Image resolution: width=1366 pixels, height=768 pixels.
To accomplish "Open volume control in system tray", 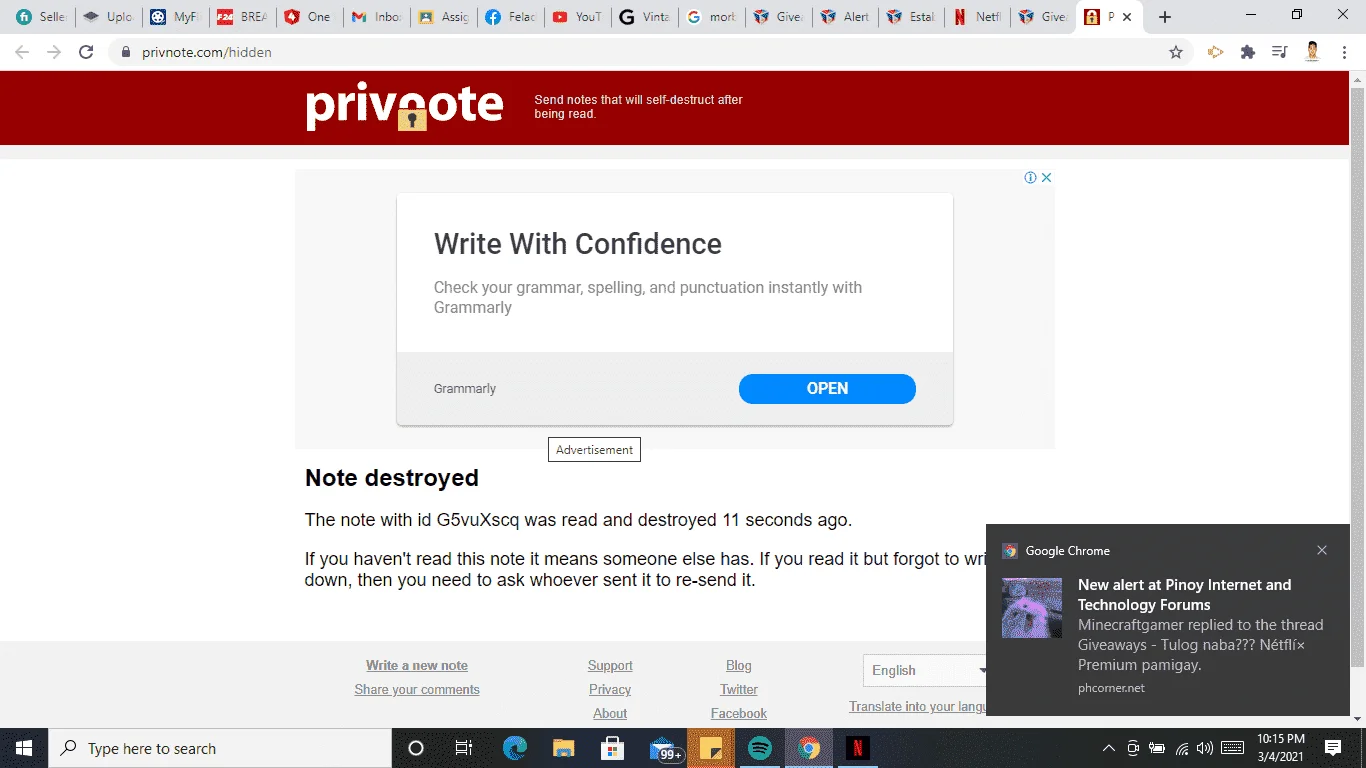I will [x=1204, y=748].
